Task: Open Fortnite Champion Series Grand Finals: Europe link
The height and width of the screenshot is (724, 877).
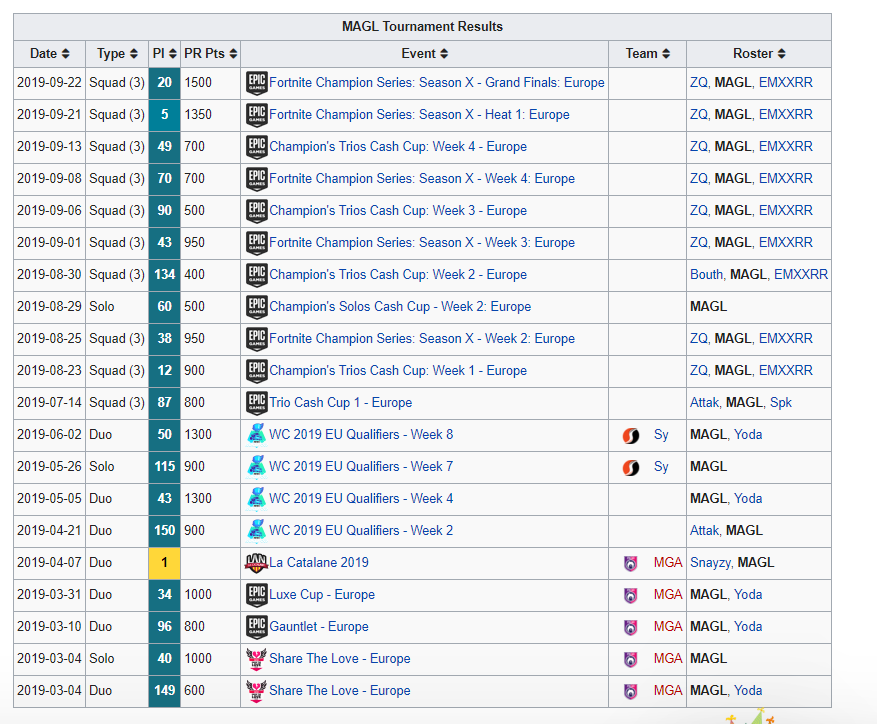Action: coord(437,83)
